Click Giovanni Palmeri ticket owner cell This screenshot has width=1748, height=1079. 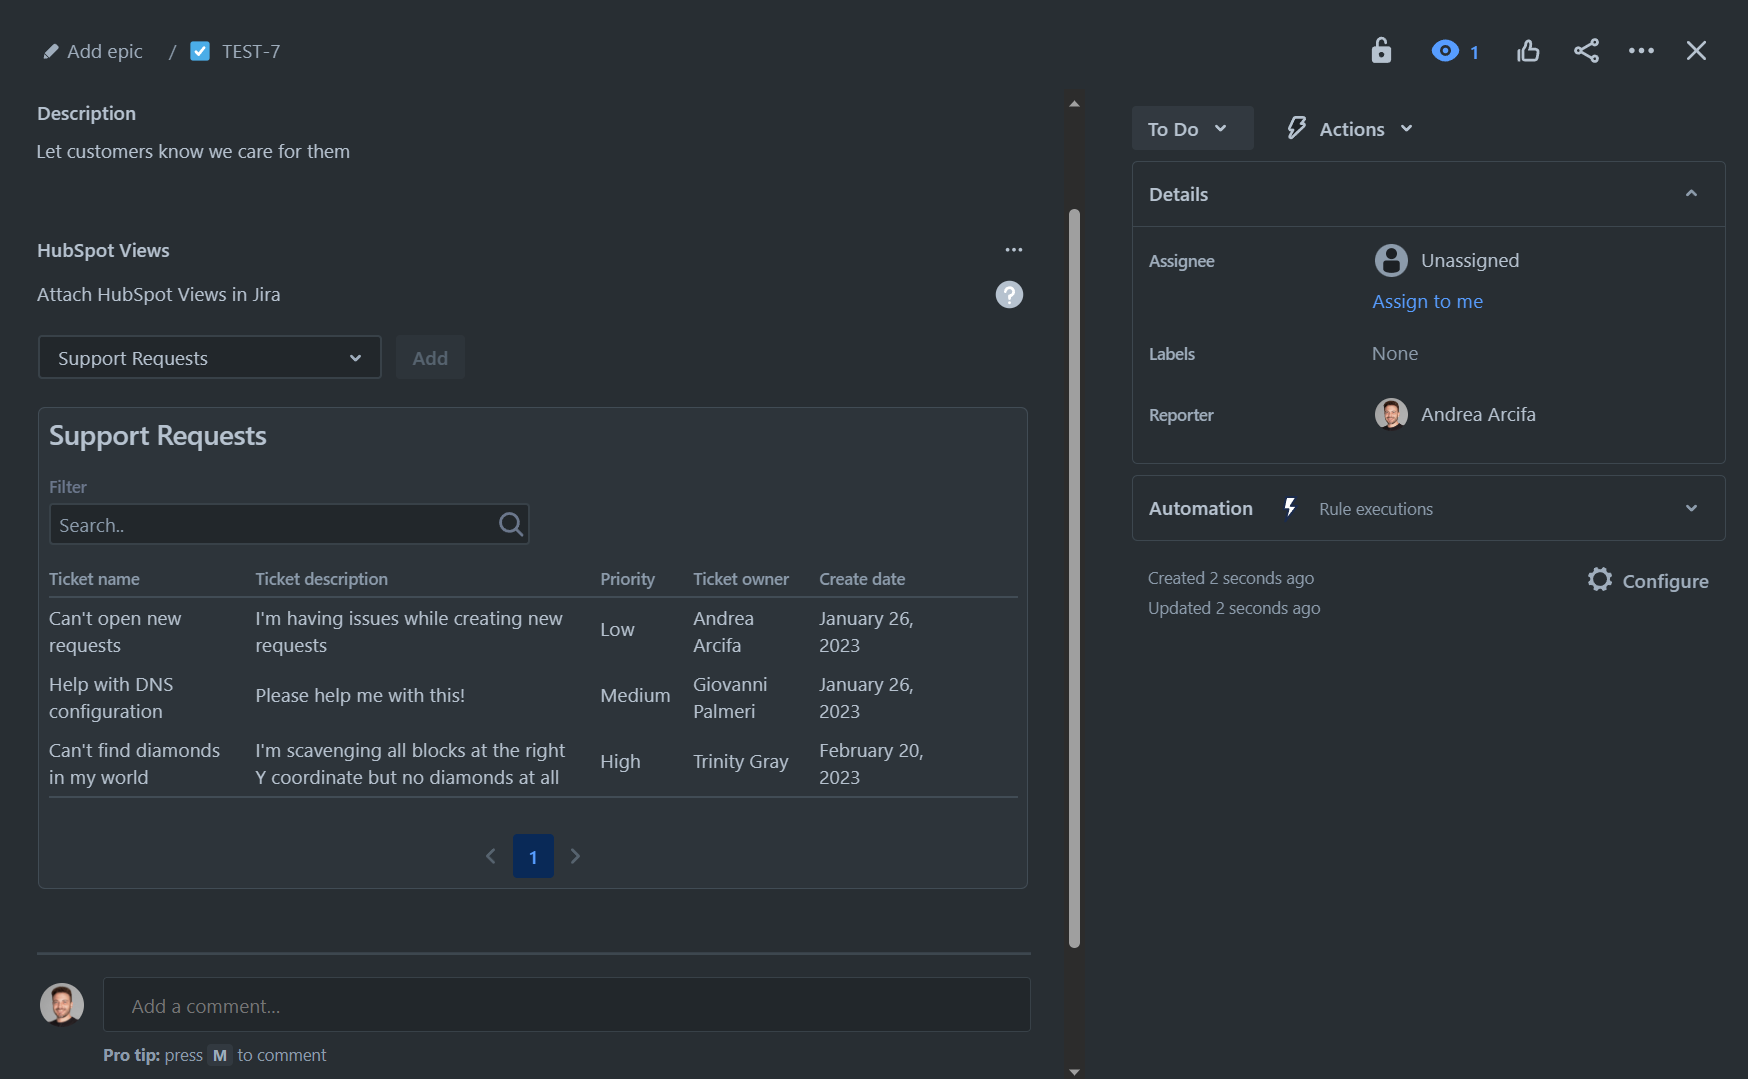[x=730, y=698]
